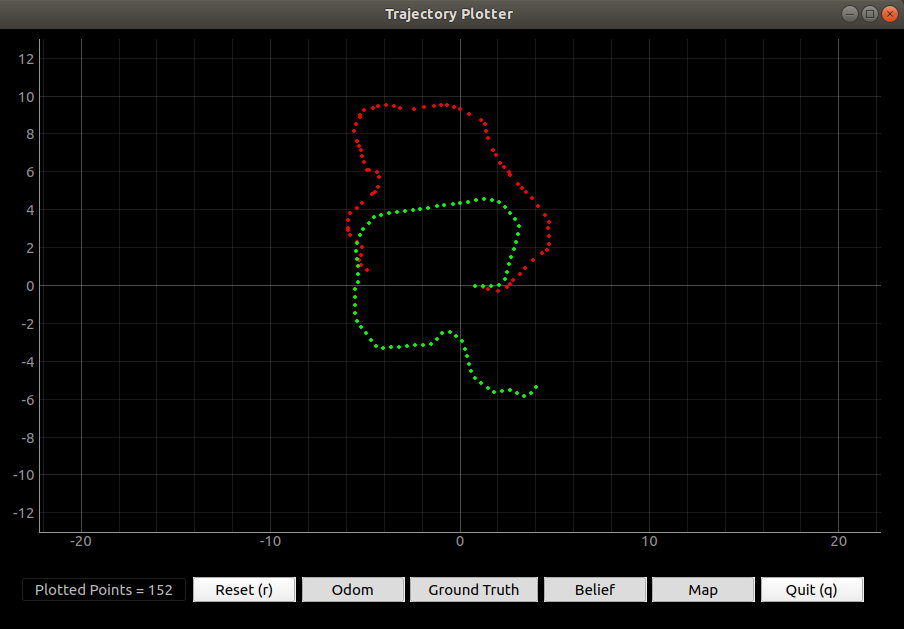The height and width of the screenshot is (629, 904).
Task: Click the y-axis label 12
Action: 26,59
